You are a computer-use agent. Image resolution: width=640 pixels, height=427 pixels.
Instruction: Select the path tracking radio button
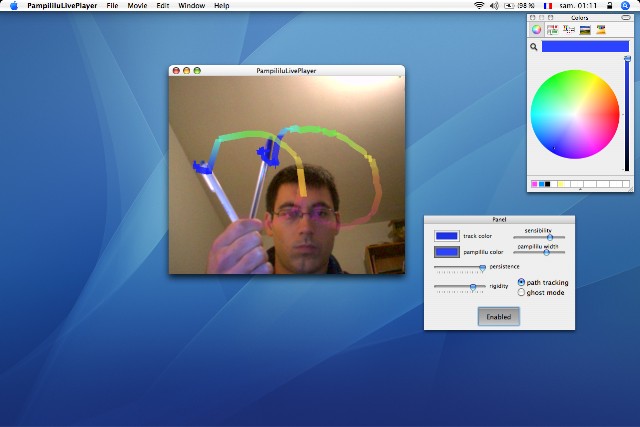point(521,282)
